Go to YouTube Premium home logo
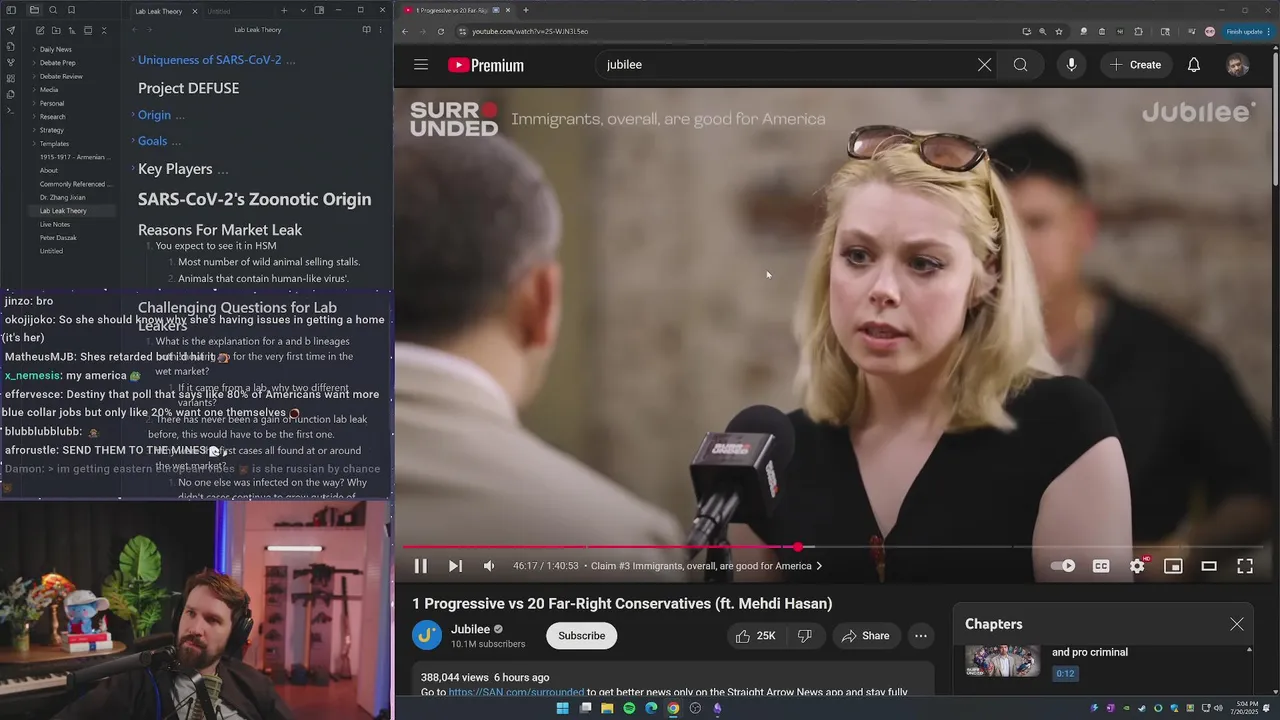 (486, 65)
